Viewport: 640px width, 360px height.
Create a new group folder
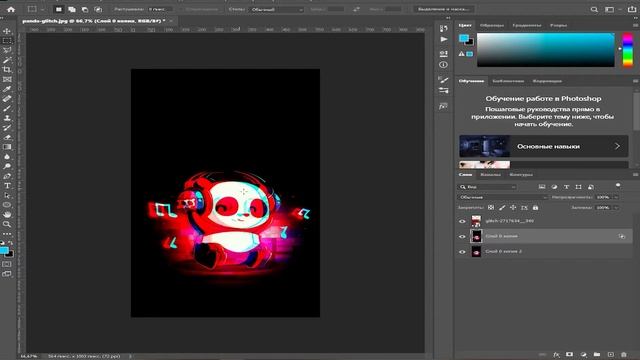597,355
